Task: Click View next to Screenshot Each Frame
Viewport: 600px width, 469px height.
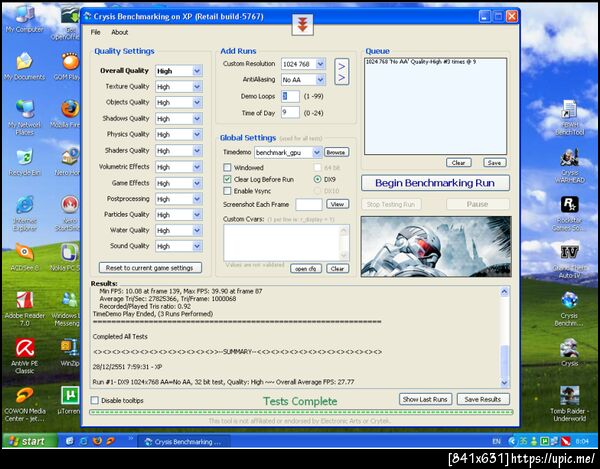Action: click(338, 204)
